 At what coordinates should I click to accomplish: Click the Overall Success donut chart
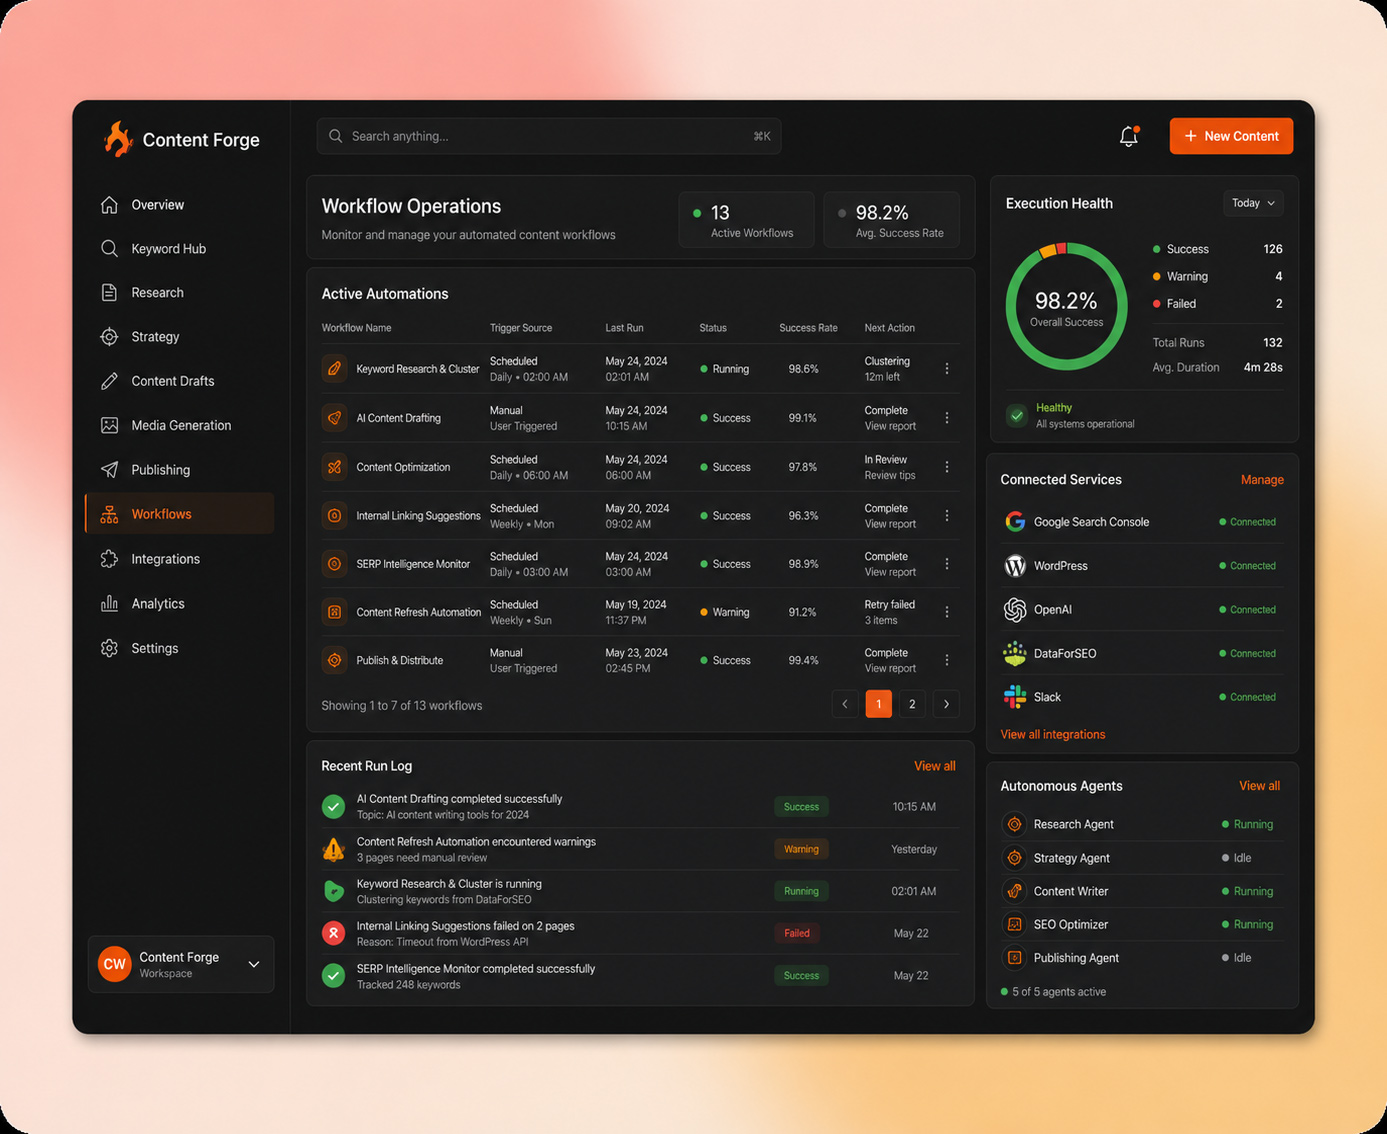[x=1066, y=307]
